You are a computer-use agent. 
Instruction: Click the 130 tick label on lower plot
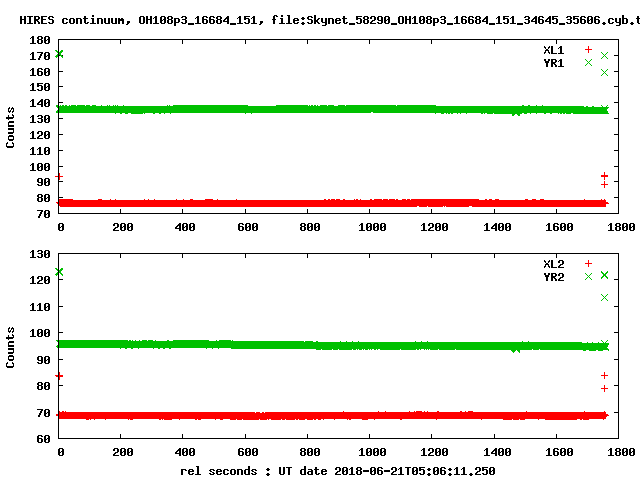(x=40, y=254)
